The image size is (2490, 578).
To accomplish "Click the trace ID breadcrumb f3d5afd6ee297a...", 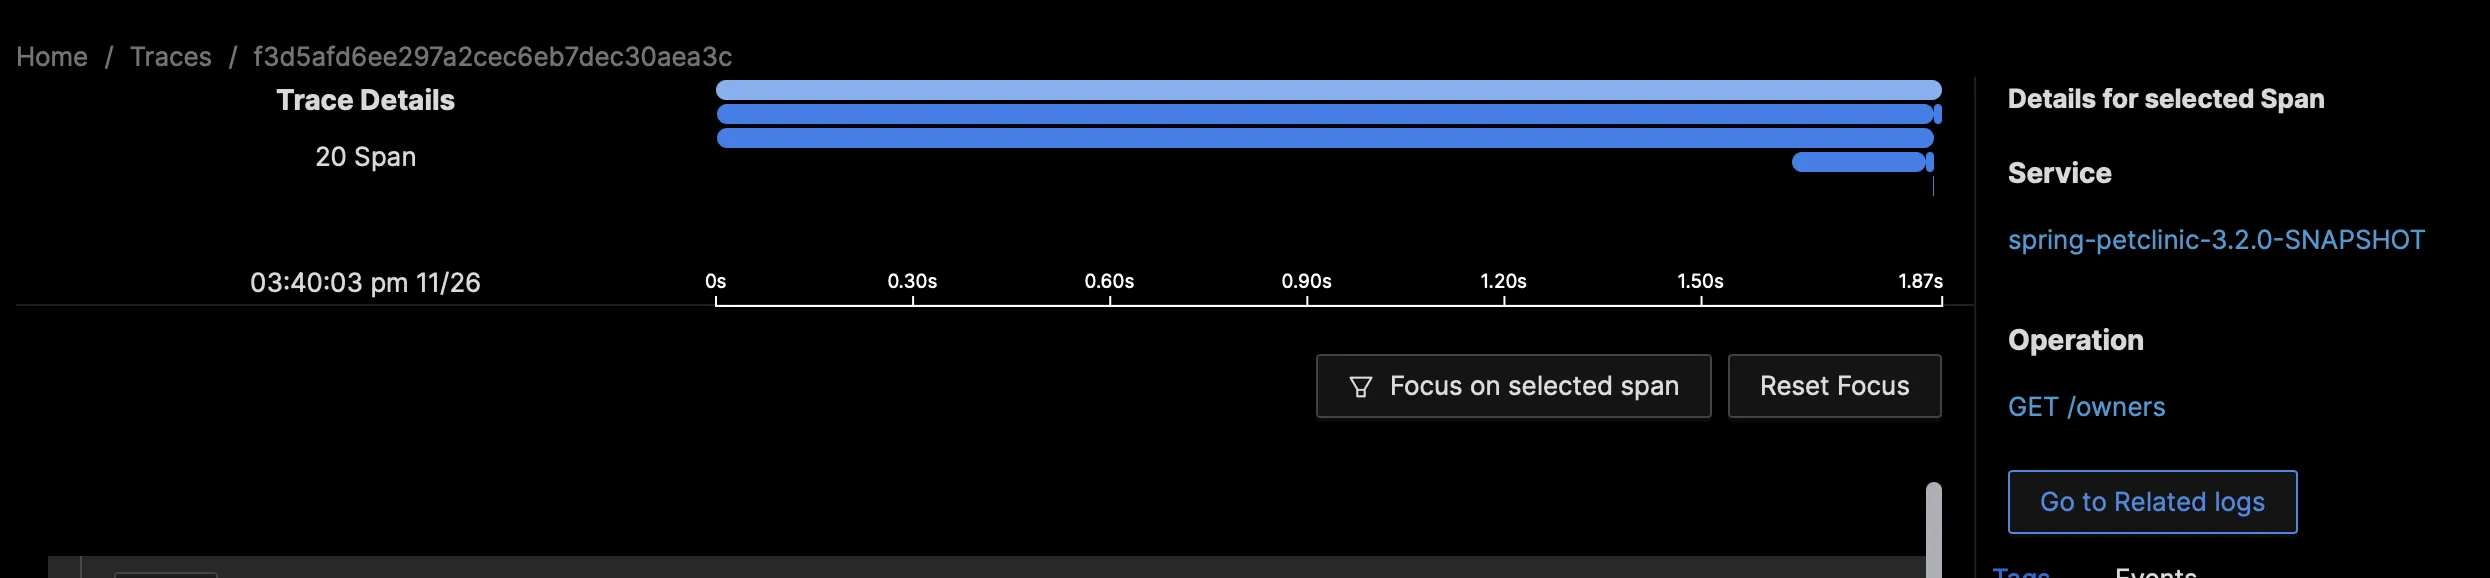I will tap(492, 57).
